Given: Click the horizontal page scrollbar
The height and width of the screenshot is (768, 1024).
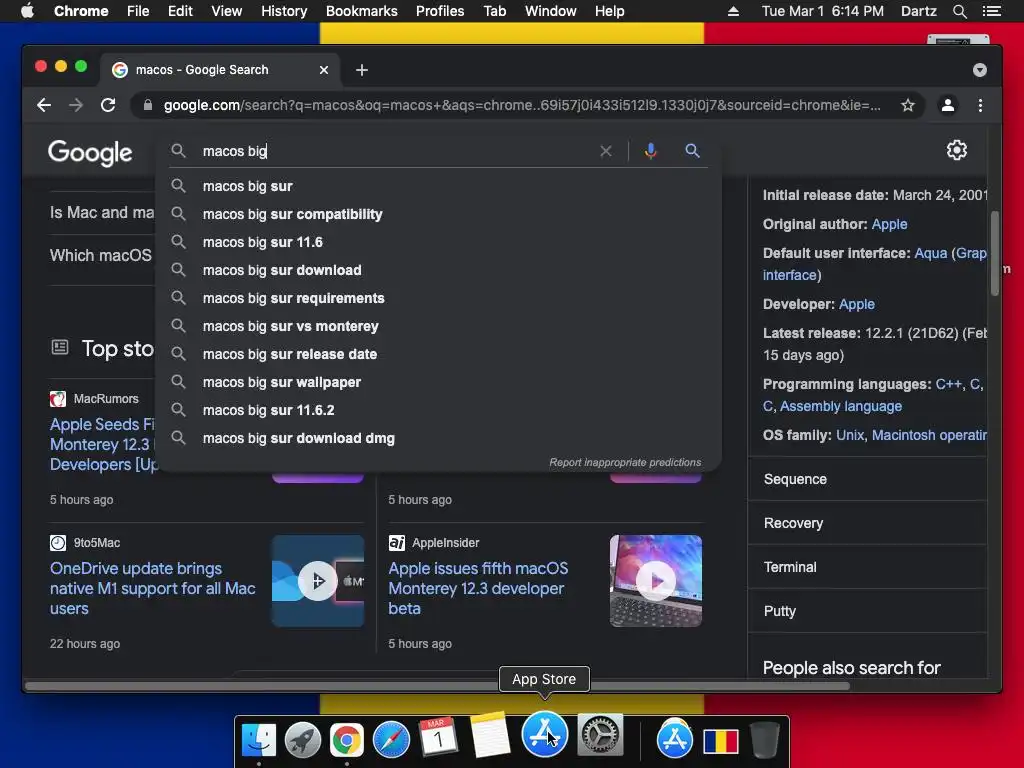Looking at the screenshot, I should [438, 686].
